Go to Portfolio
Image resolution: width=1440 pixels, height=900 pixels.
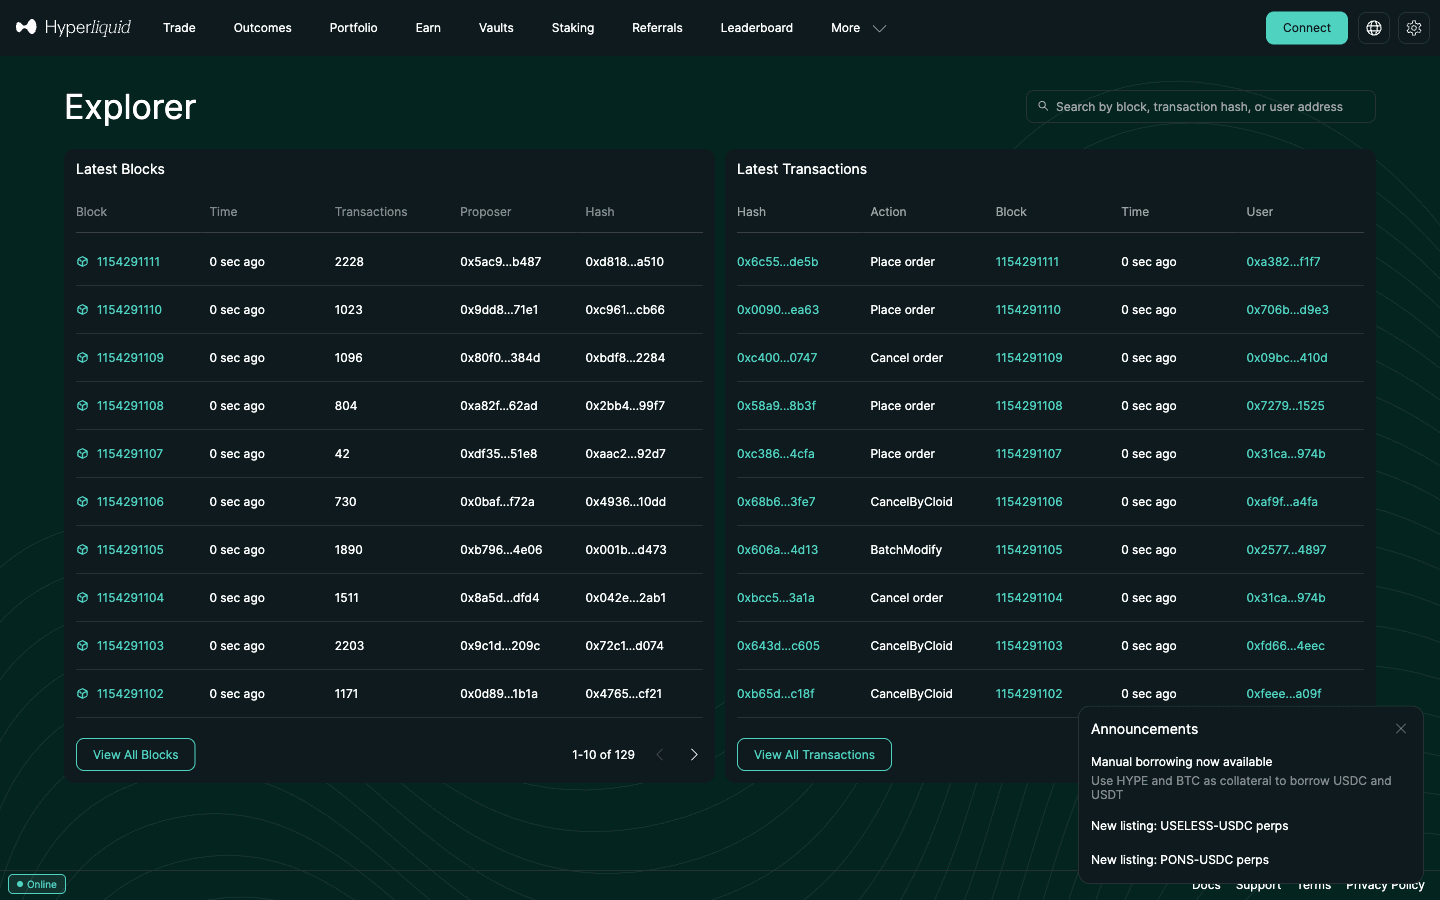coord(353,28)
